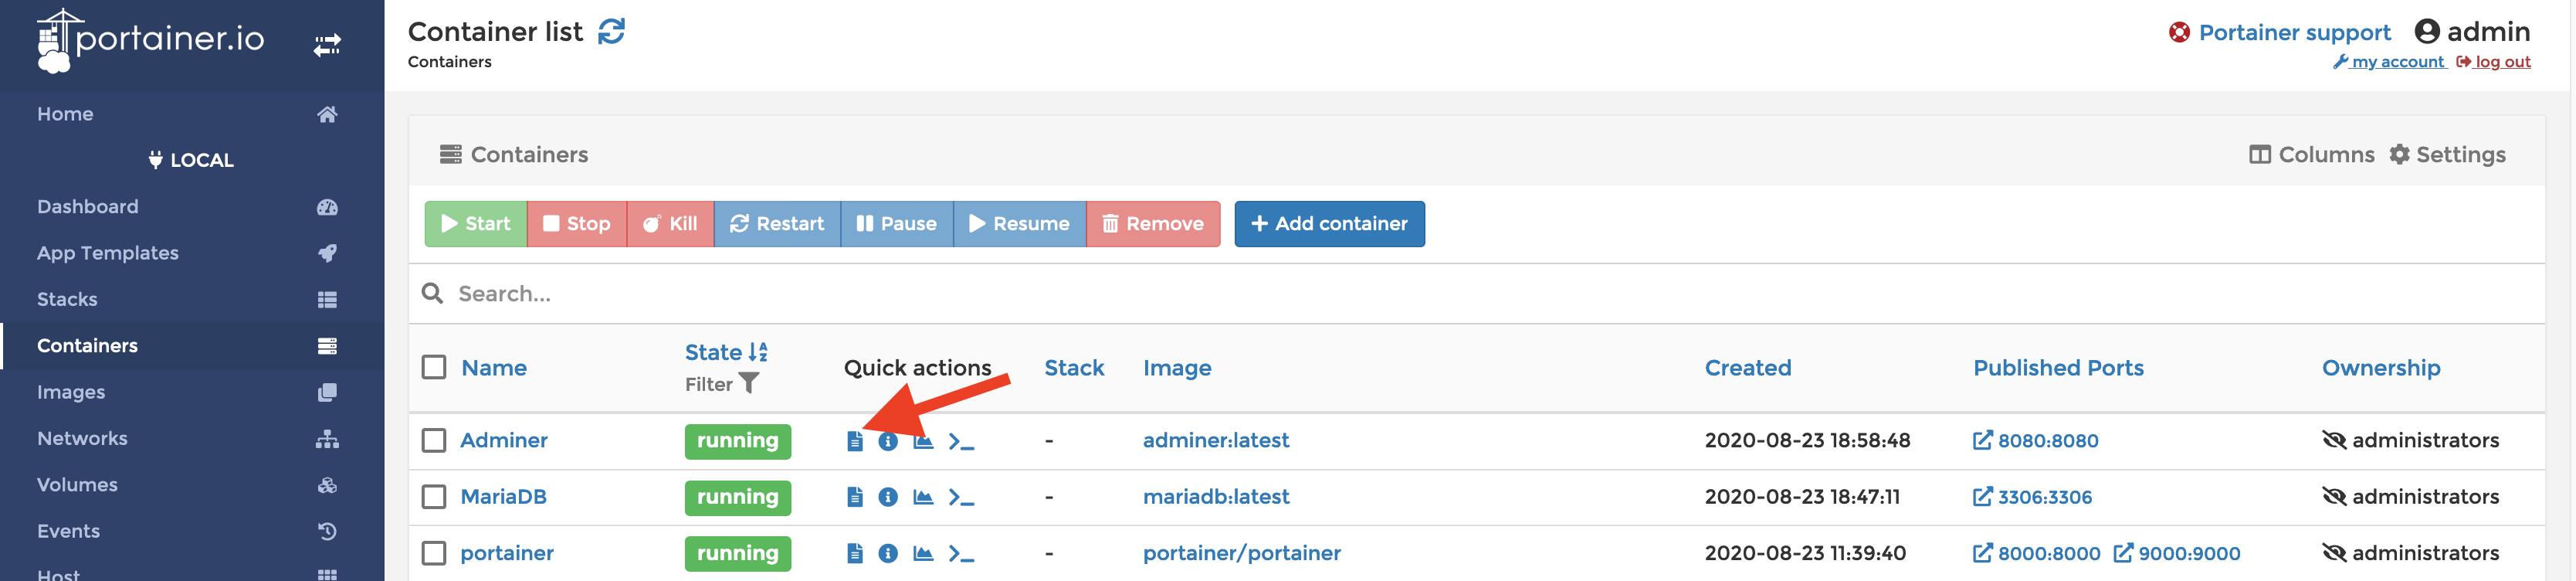Open logs for the portainer container

(x=854, y=553)
